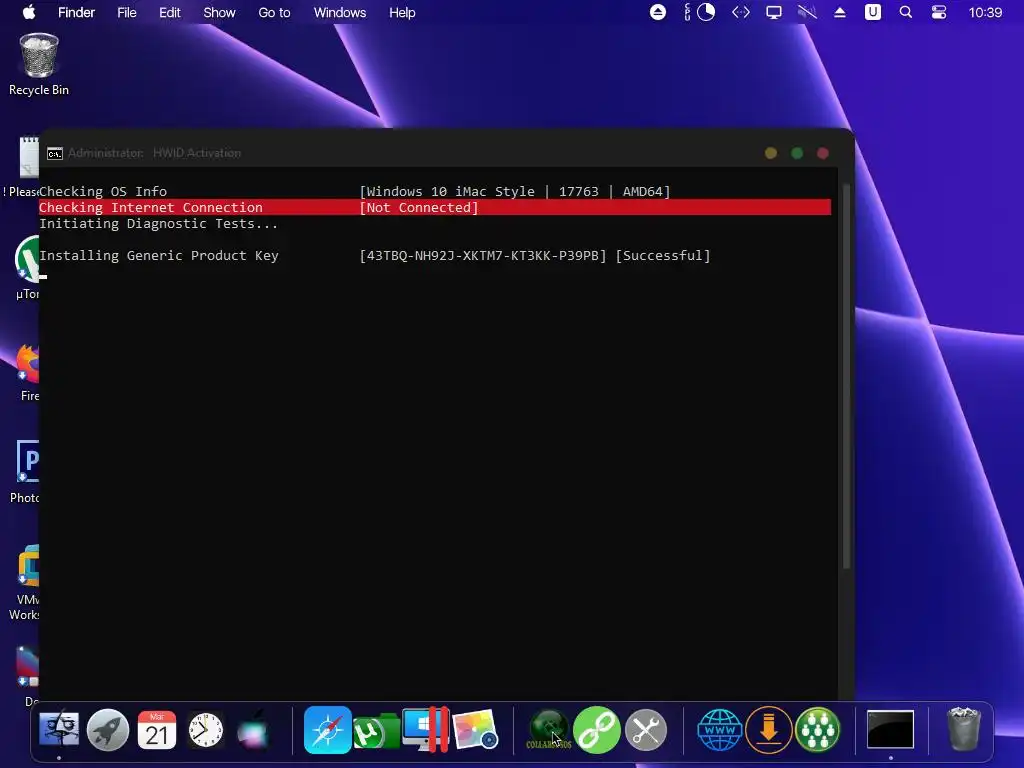Open the Clock icon in dock
Image resolution: width=1024 pixels, height=768 pixels.
[x=206, y=729]
